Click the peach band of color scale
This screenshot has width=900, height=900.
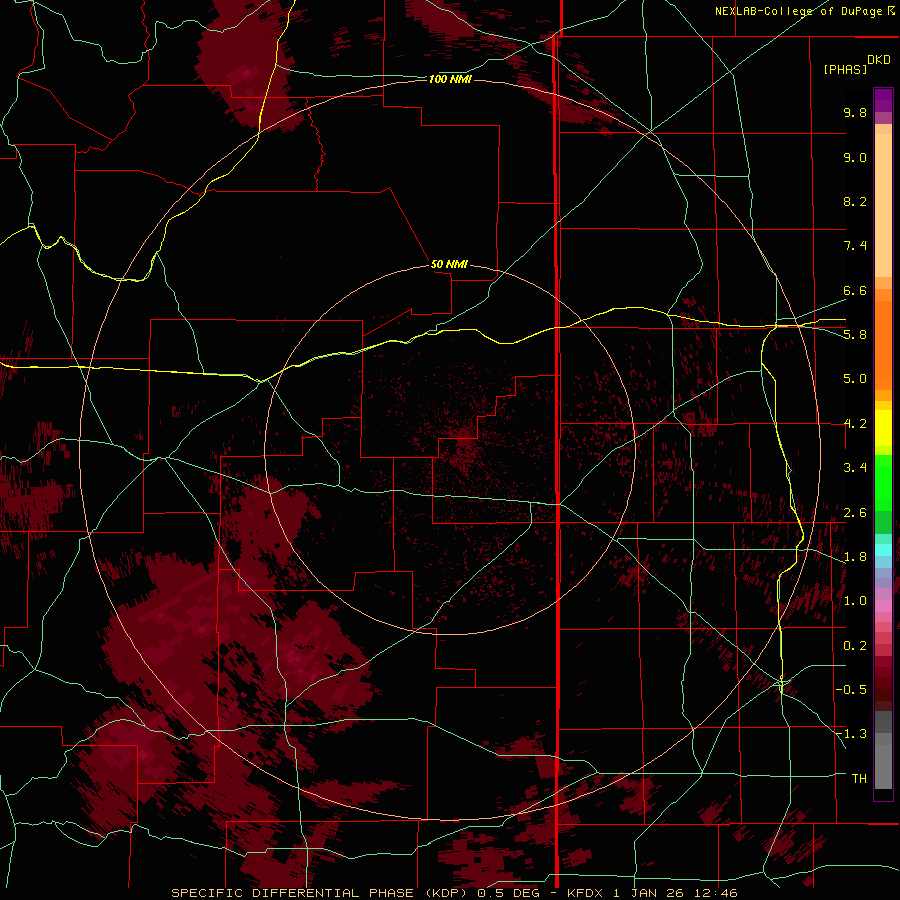(883, 205)
